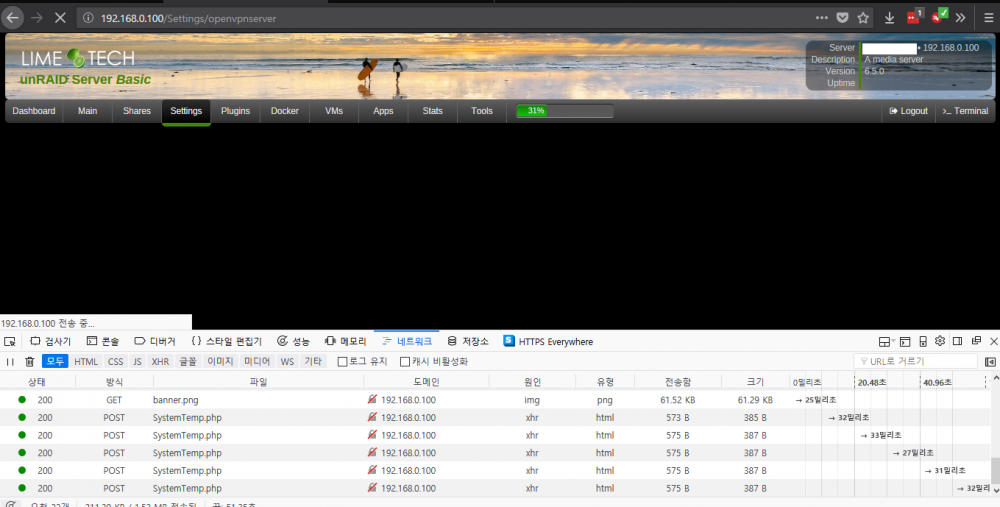Open the 성능 (Performance) tab

293,342
